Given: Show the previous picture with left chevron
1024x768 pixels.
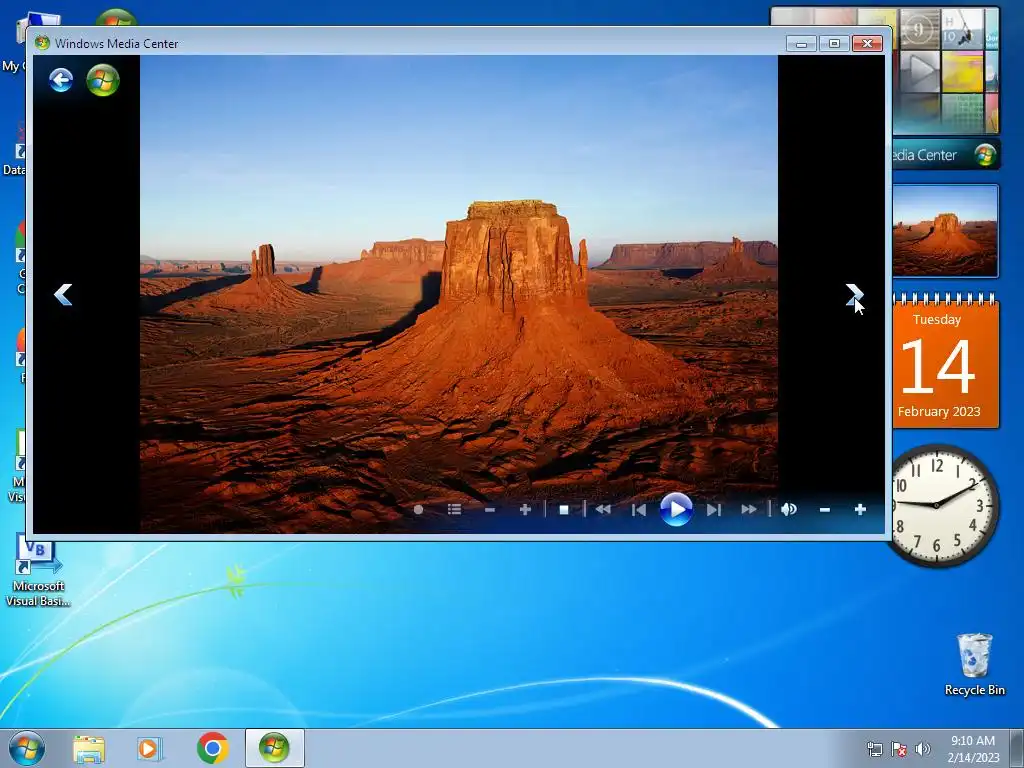Looking at the screenshot, I should [63, 295].
